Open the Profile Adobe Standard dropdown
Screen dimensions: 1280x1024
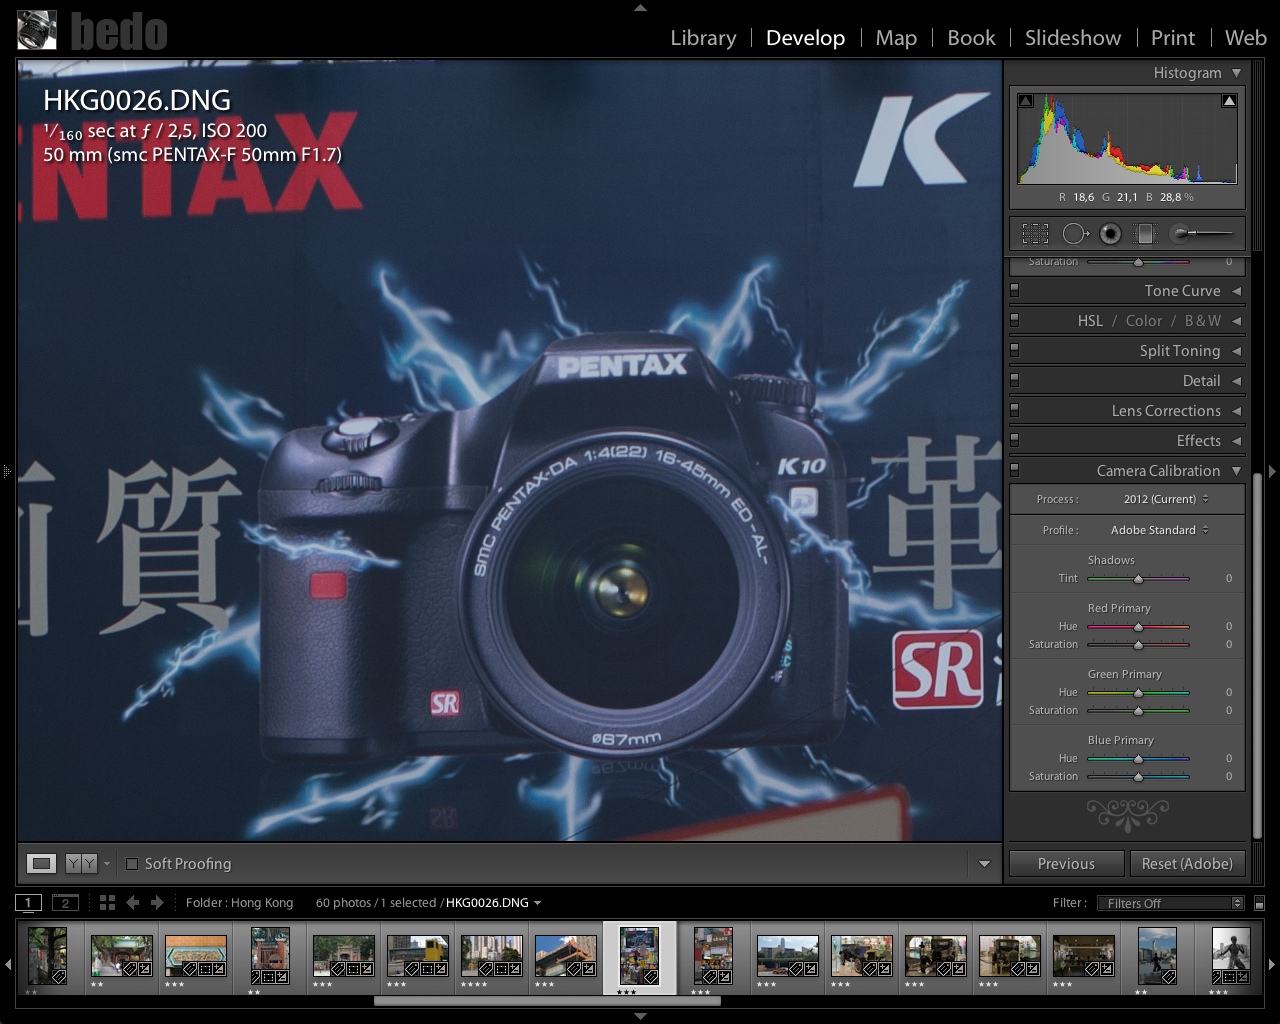tap(1160, 530)
